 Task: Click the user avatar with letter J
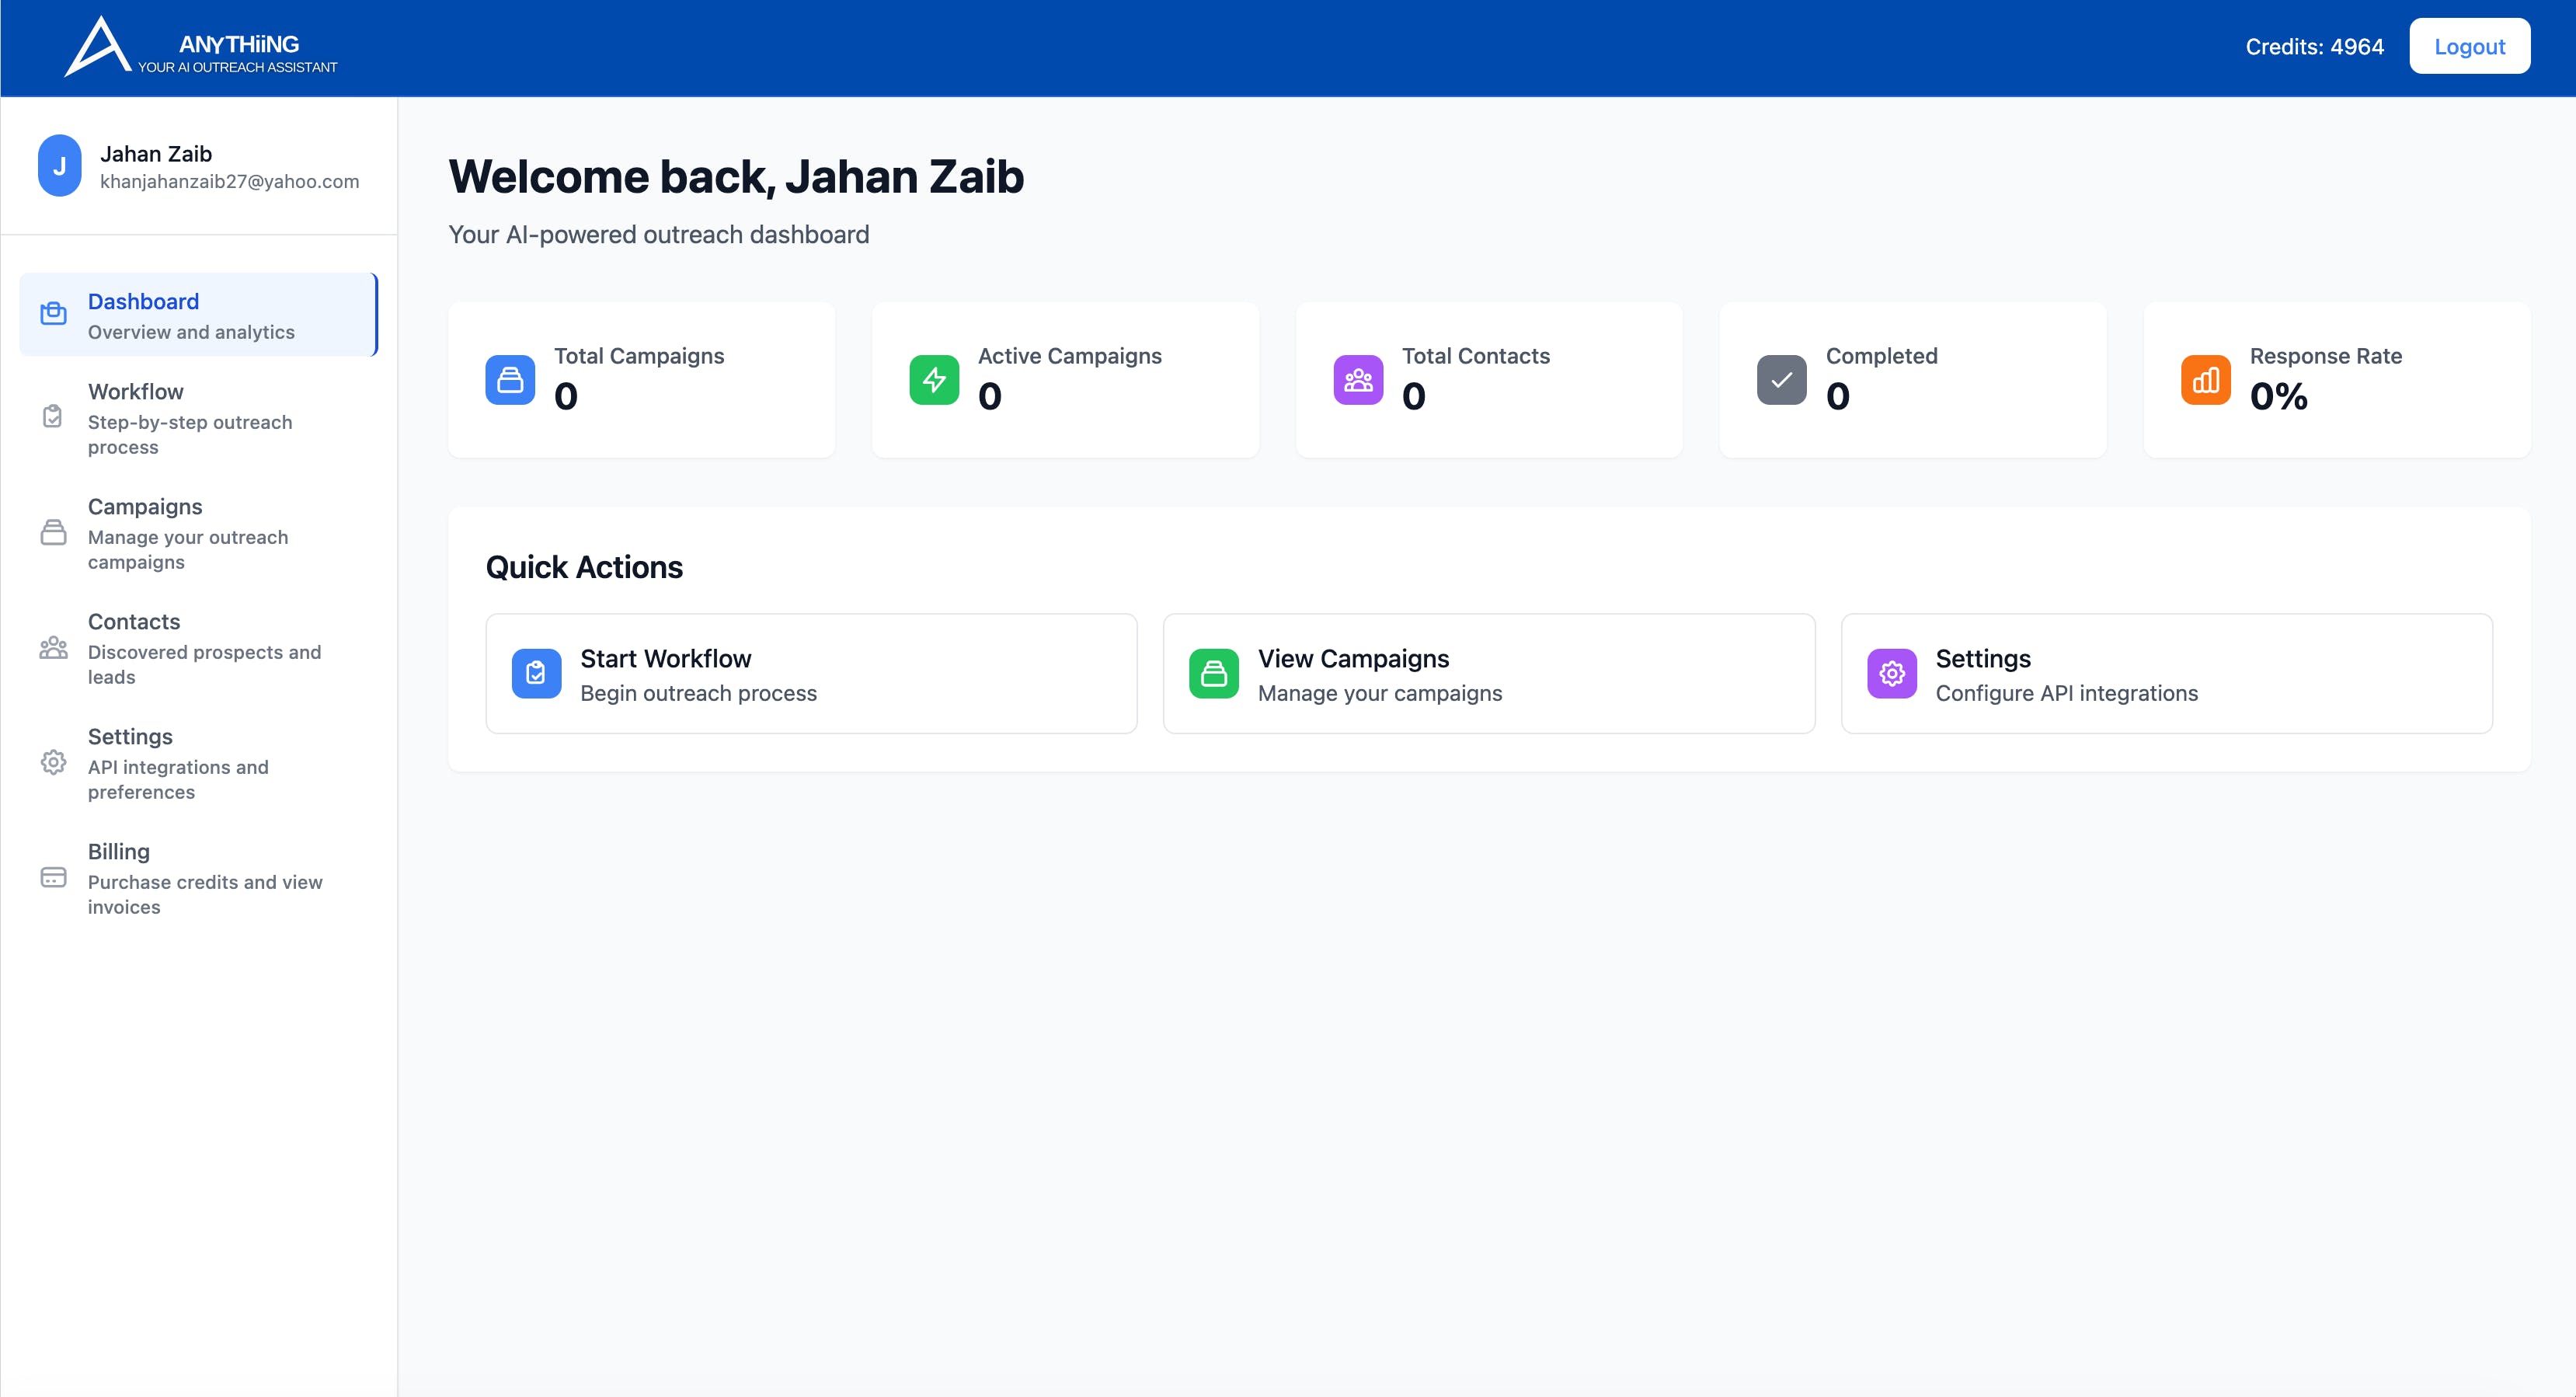coord(59,166)
